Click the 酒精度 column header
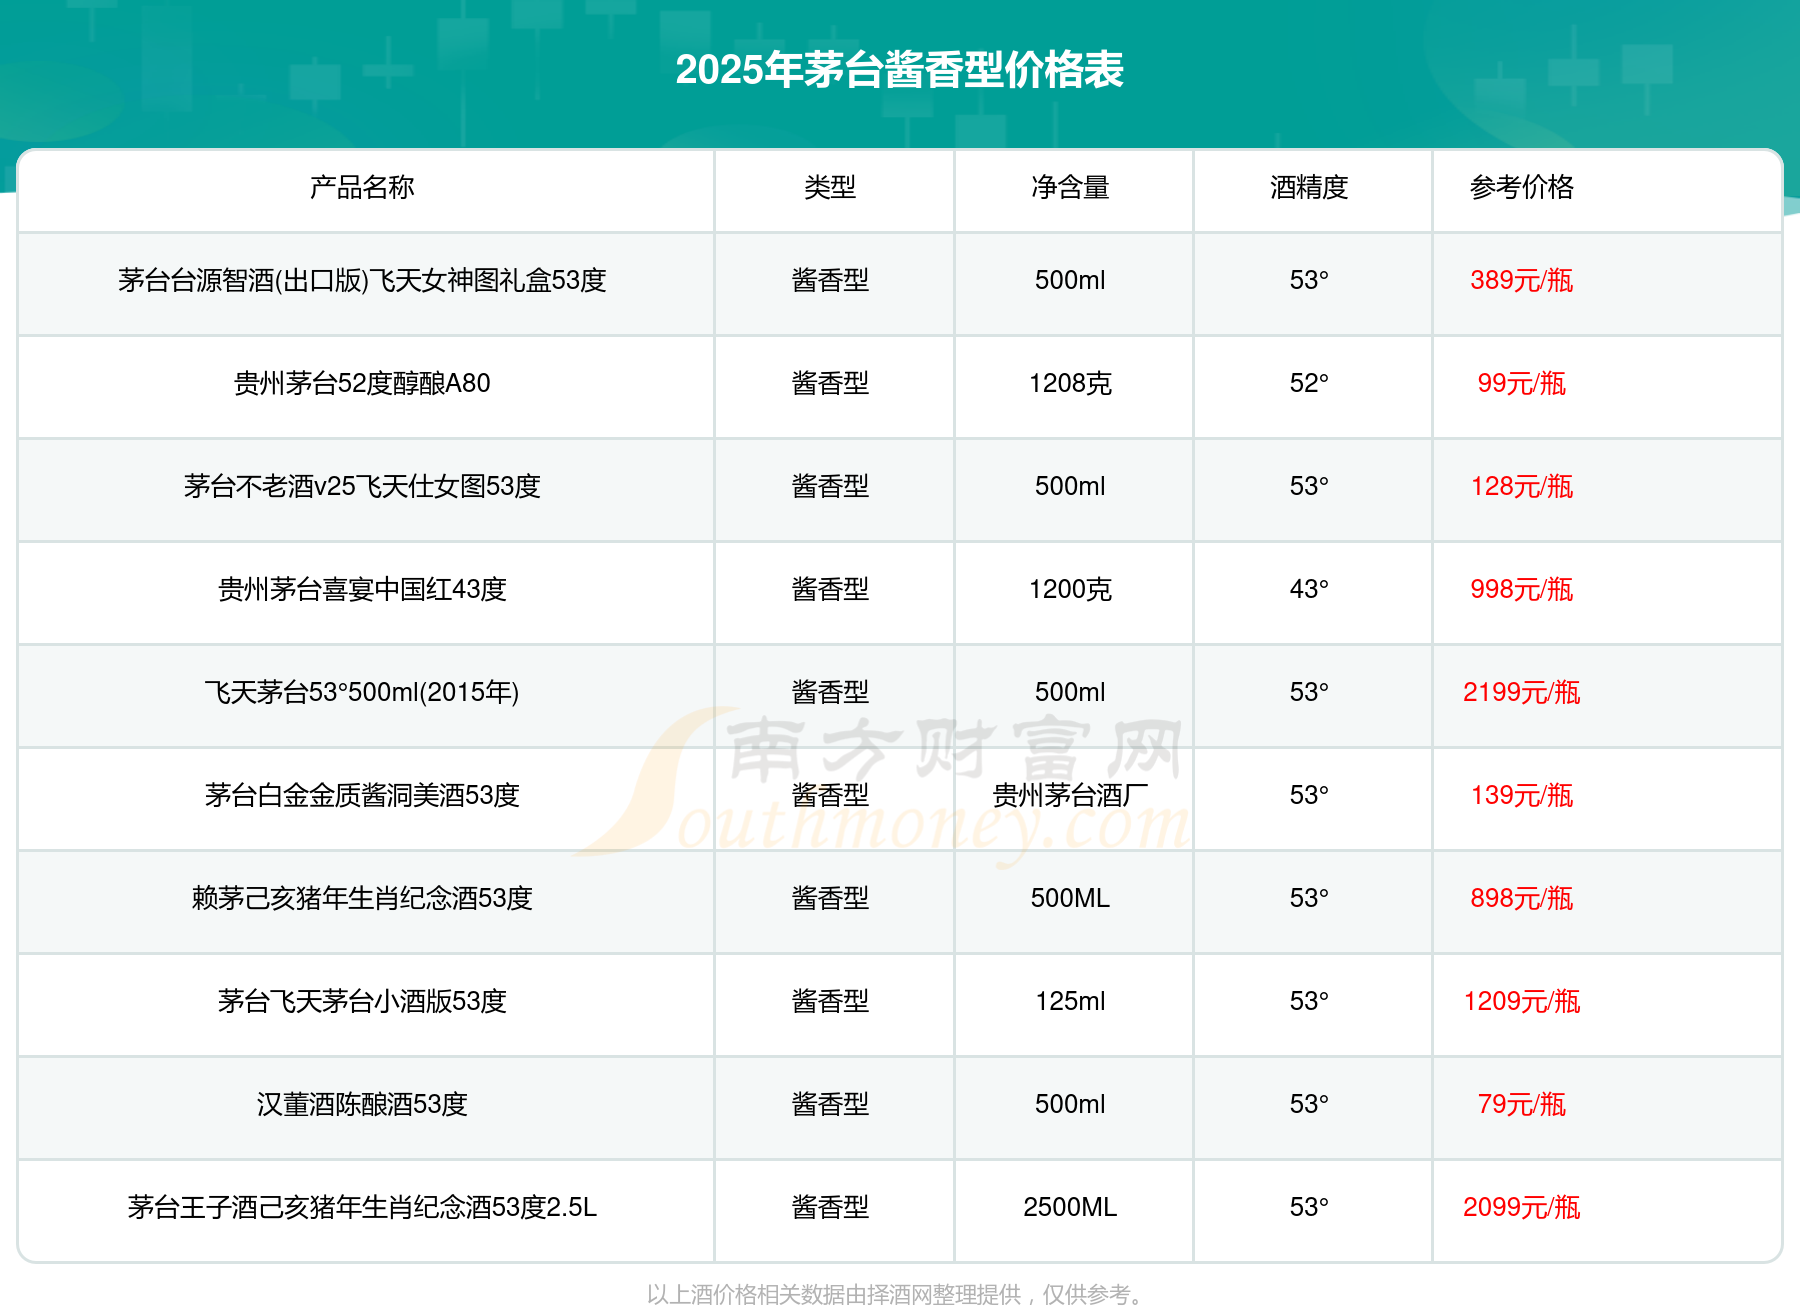This screenshot has height=1310, width=1800. pos(1309,187)
